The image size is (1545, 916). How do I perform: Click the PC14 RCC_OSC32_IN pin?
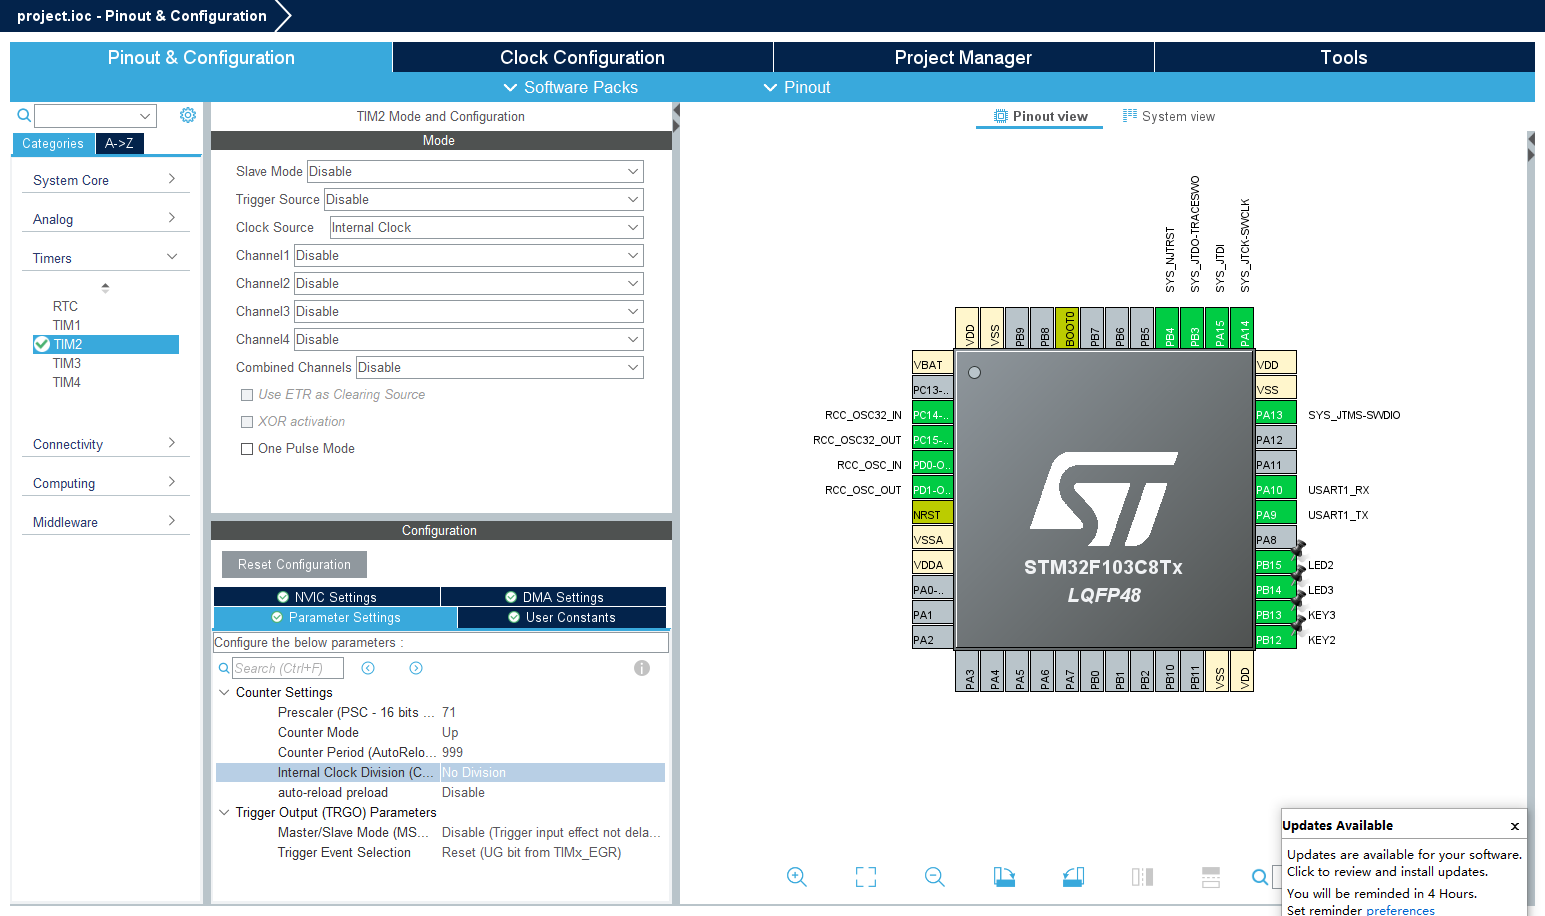(x=932, y=414)
